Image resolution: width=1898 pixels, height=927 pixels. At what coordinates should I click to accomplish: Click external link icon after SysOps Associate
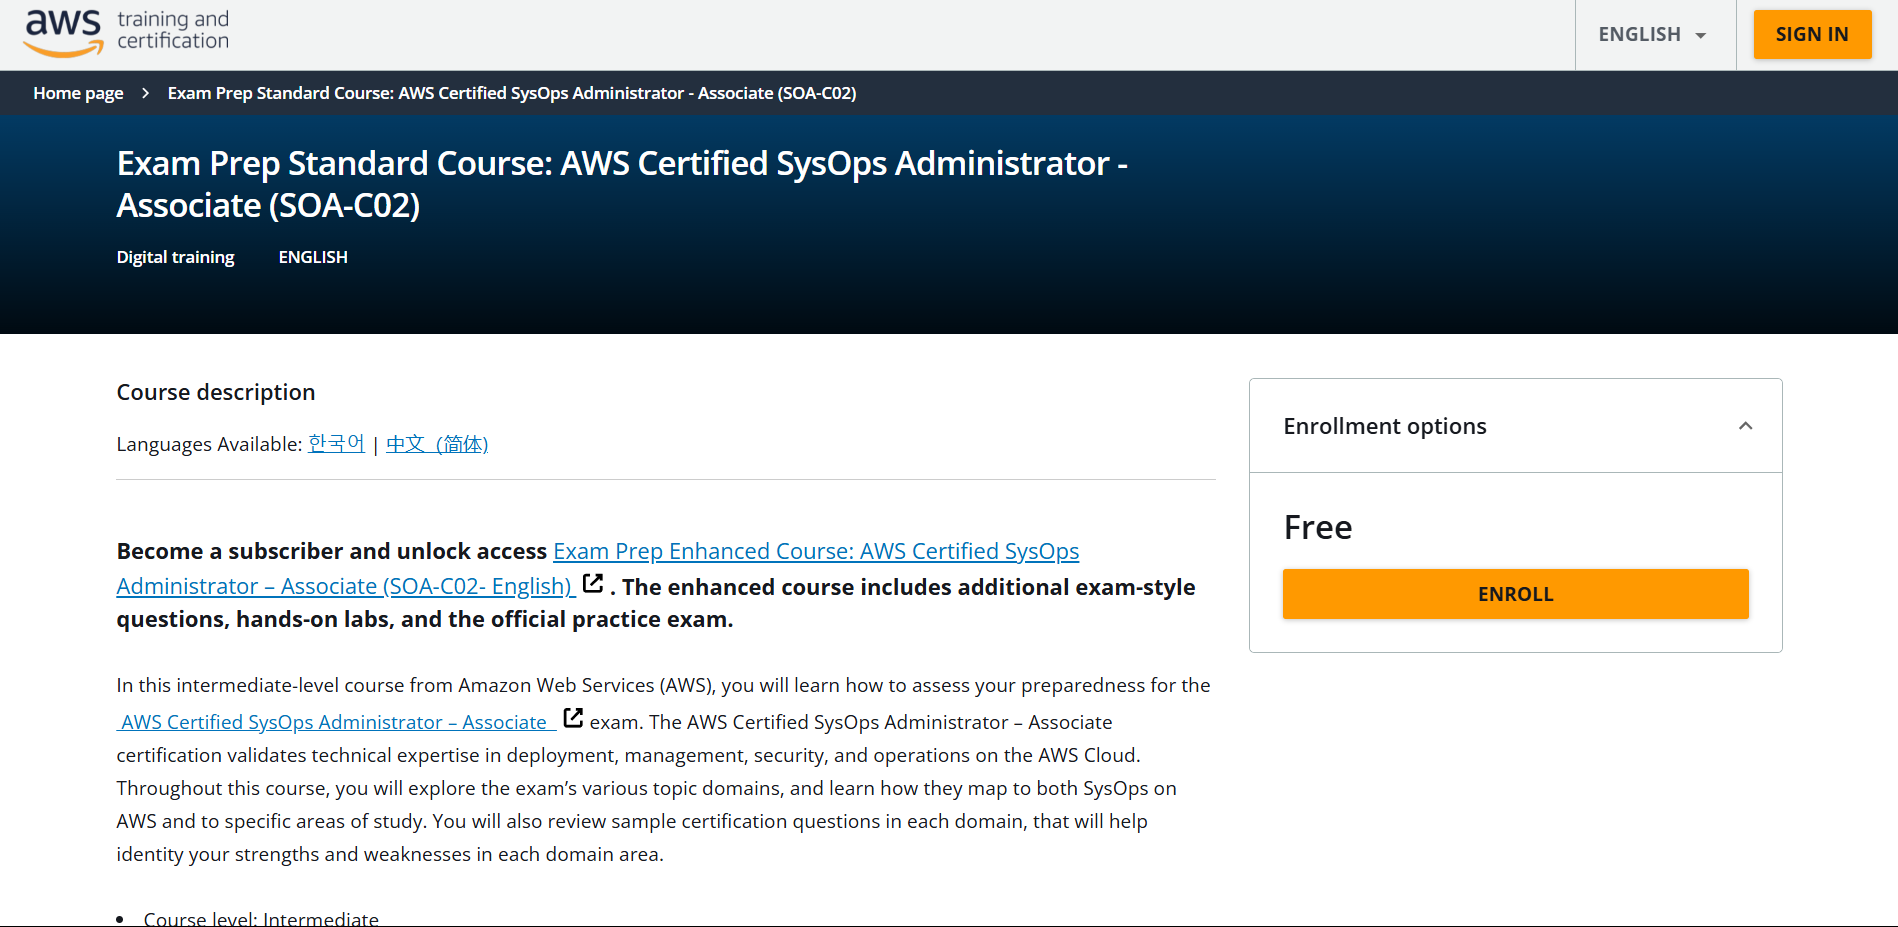[x=573, y=718]
